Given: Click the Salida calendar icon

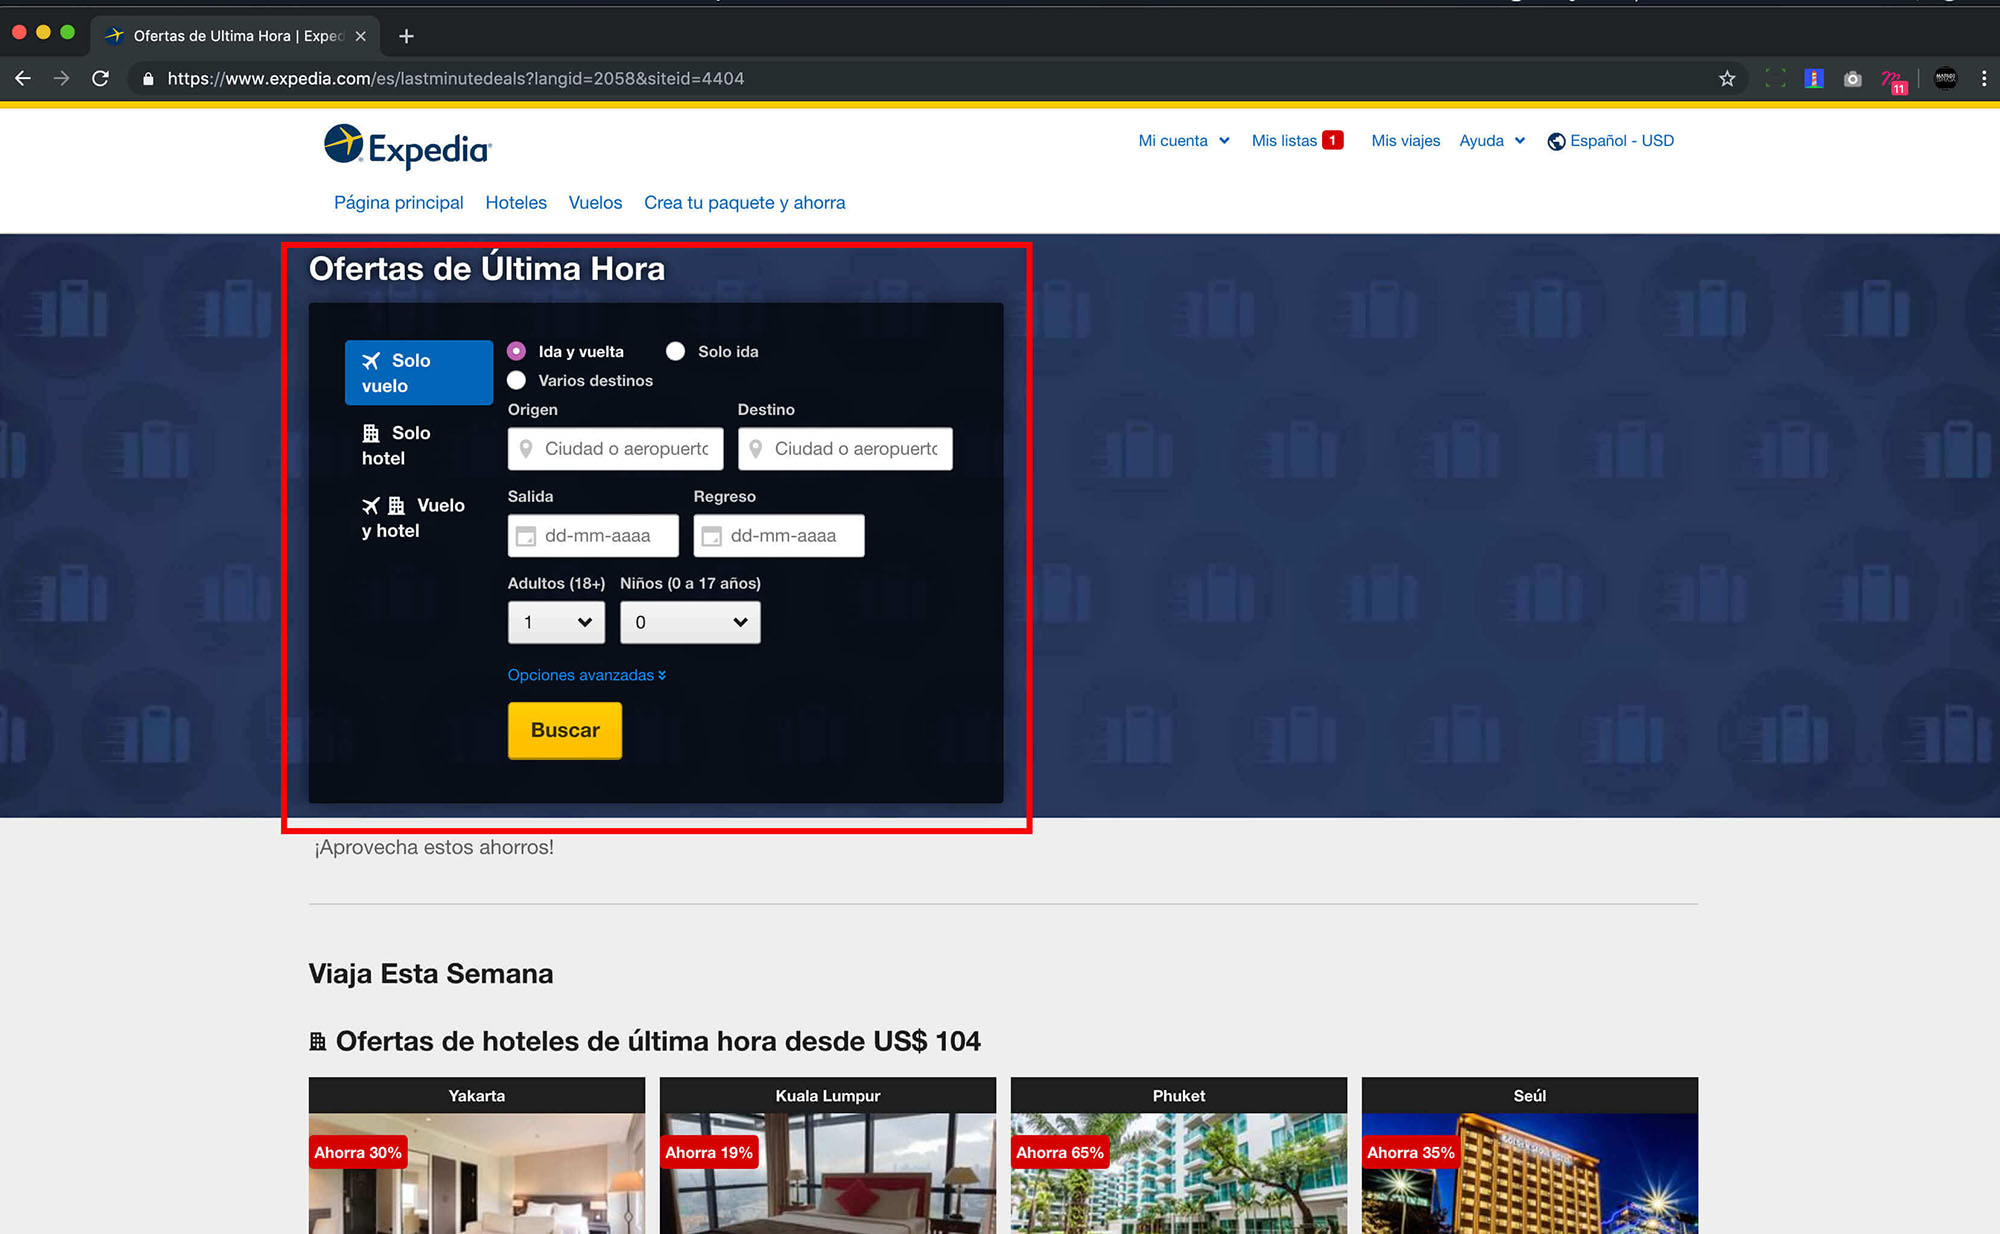Looking at the screenshot, I should click(526, 536).
